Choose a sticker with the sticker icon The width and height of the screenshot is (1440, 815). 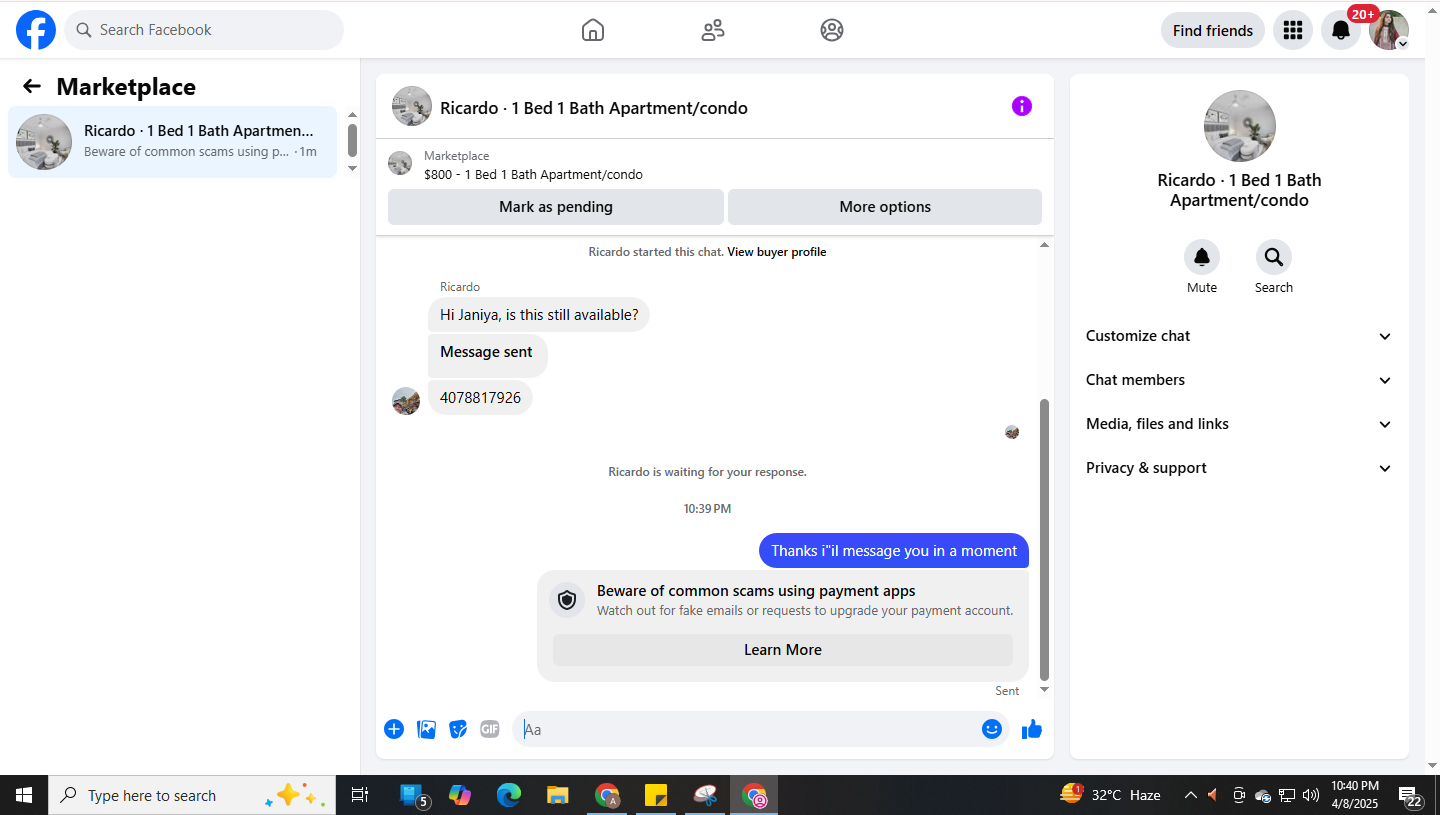(458, 729)
